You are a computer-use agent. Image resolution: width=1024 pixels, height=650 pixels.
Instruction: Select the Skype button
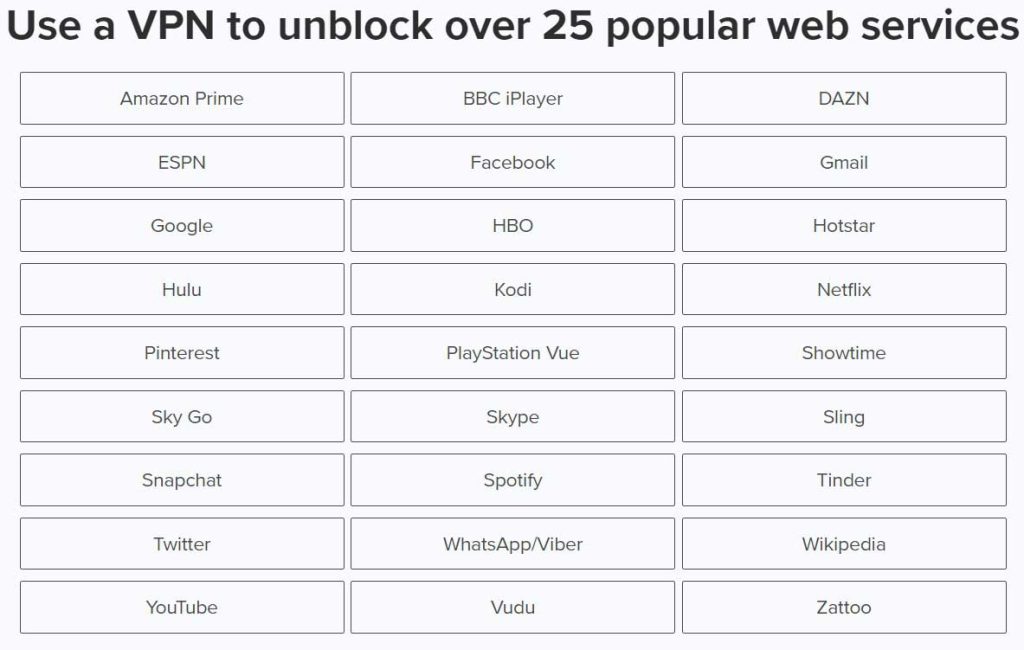coord(512,417)
